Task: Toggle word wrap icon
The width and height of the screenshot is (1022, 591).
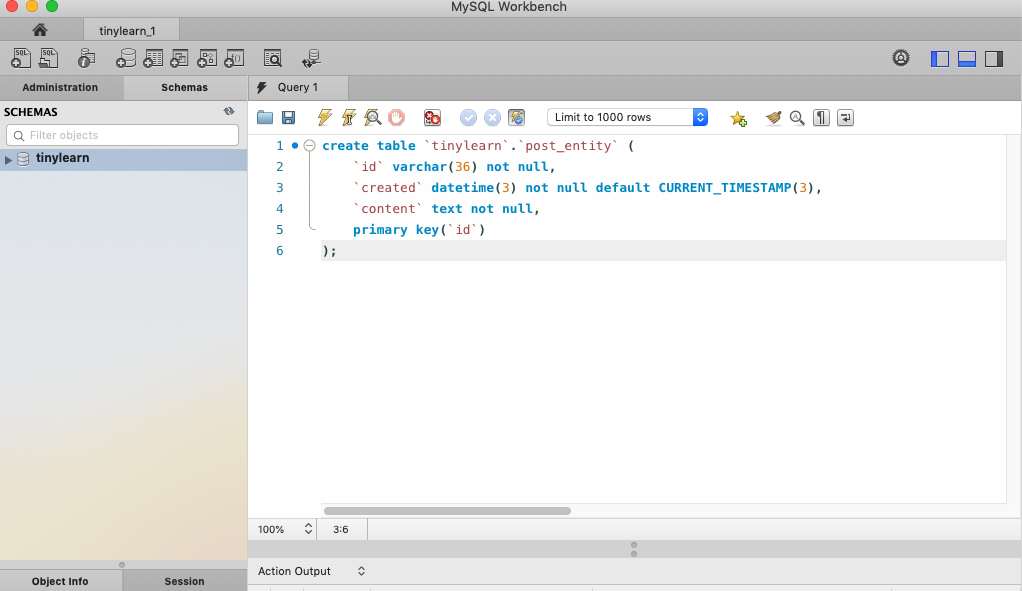Action: [845, 117]
